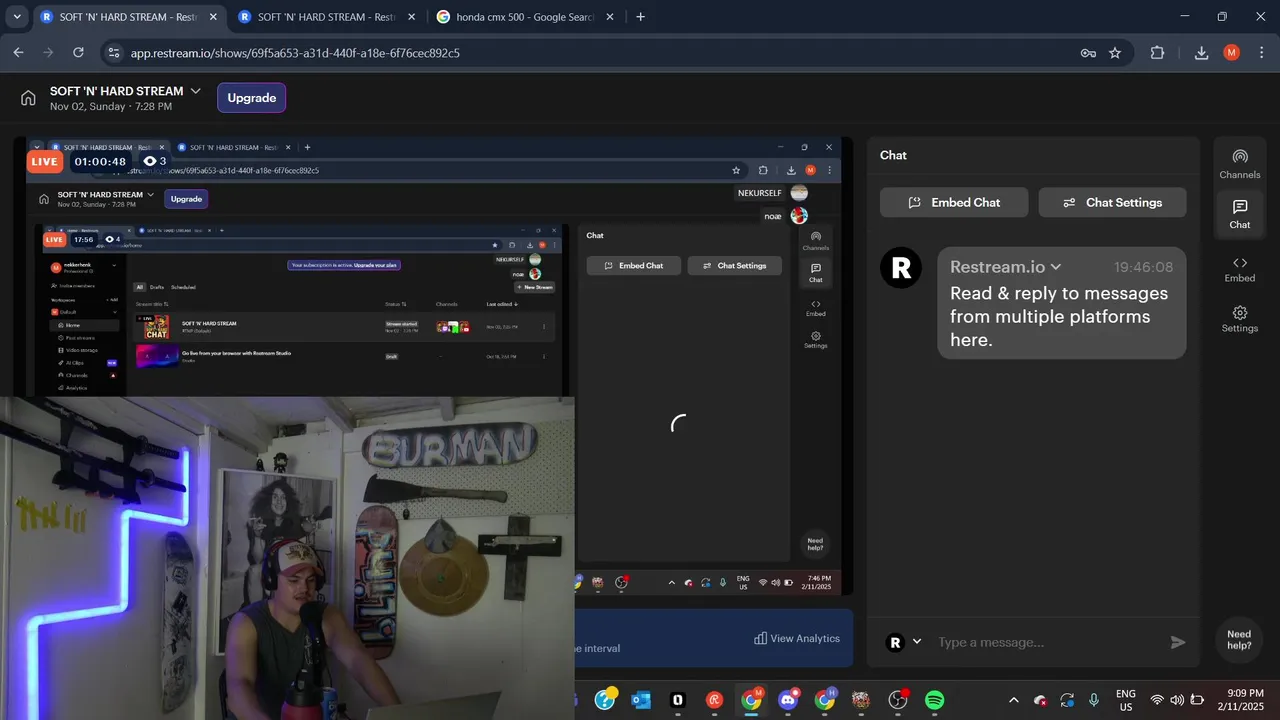1280x720 pixels.
Task: Open the clock showing 9:09 PM
Action: coord(1239,700)
